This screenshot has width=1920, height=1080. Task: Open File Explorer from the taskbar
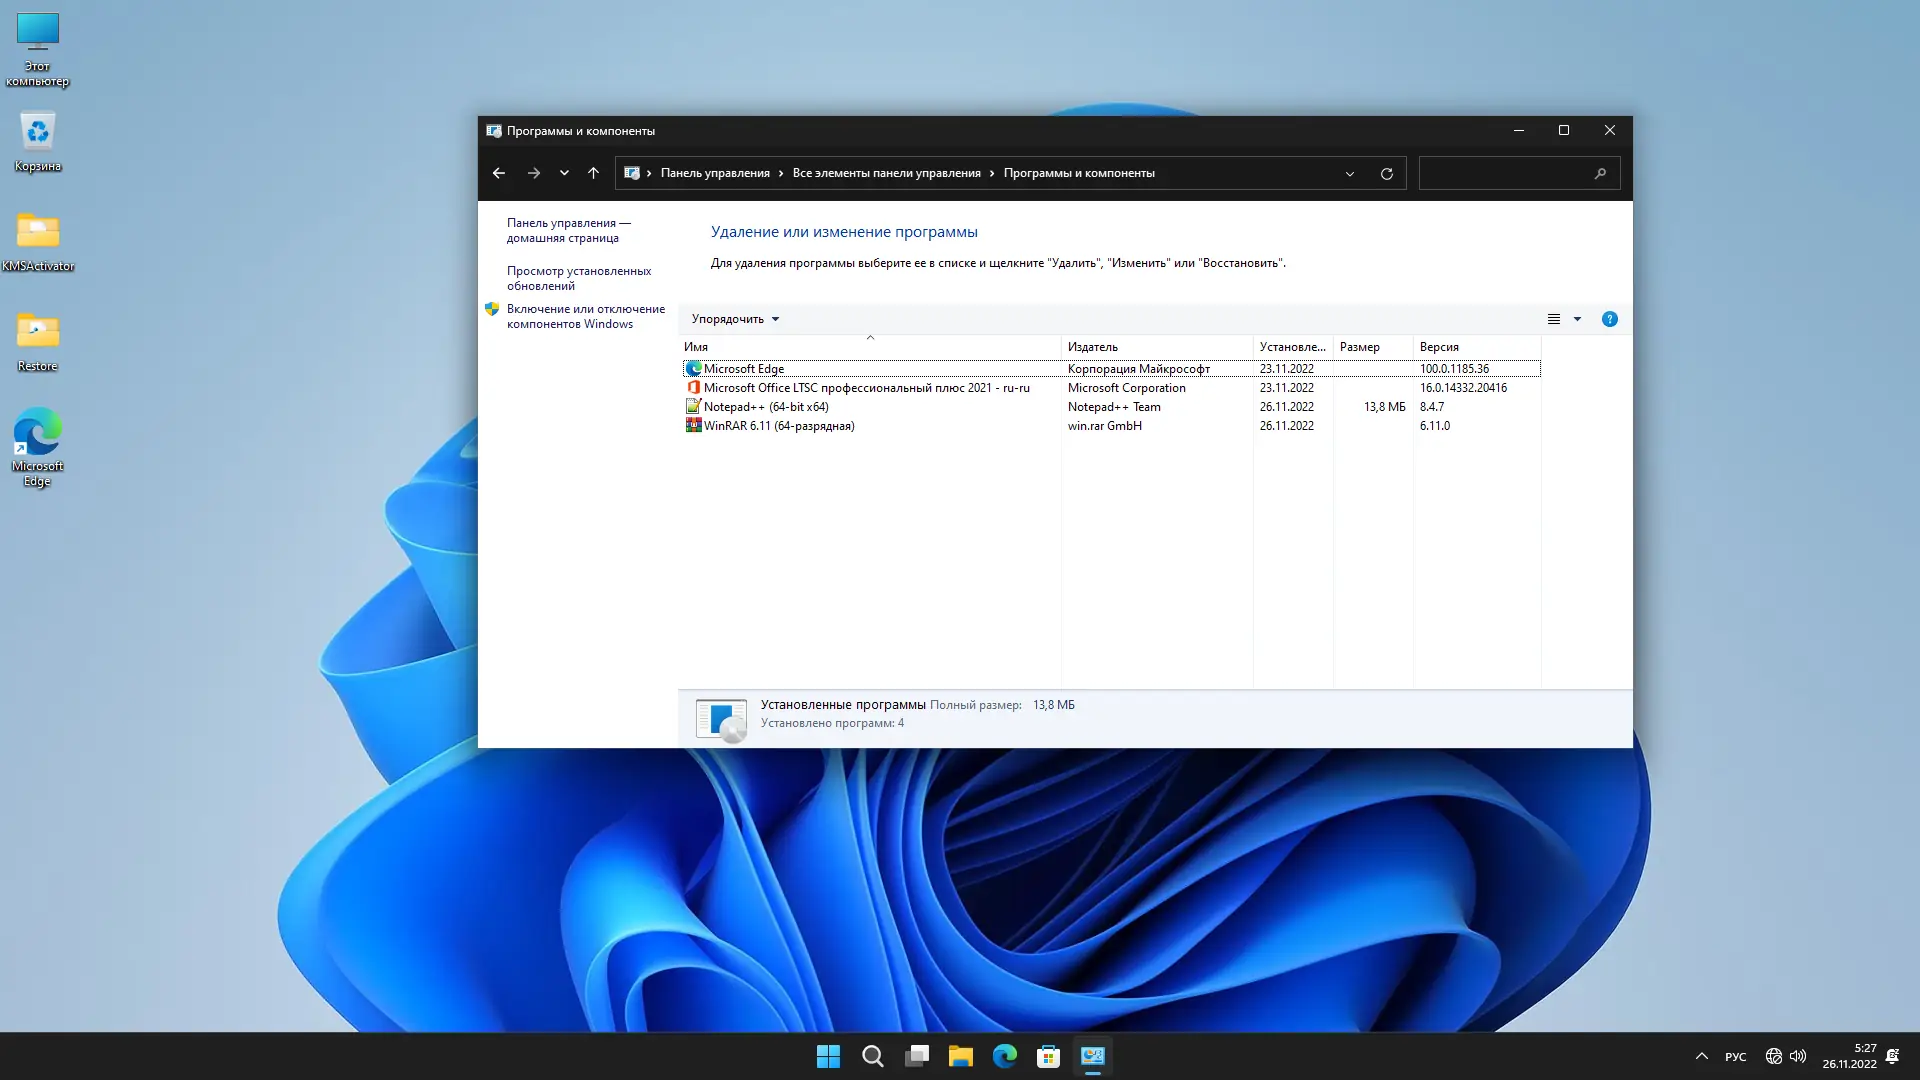[x=960, y=1056]
